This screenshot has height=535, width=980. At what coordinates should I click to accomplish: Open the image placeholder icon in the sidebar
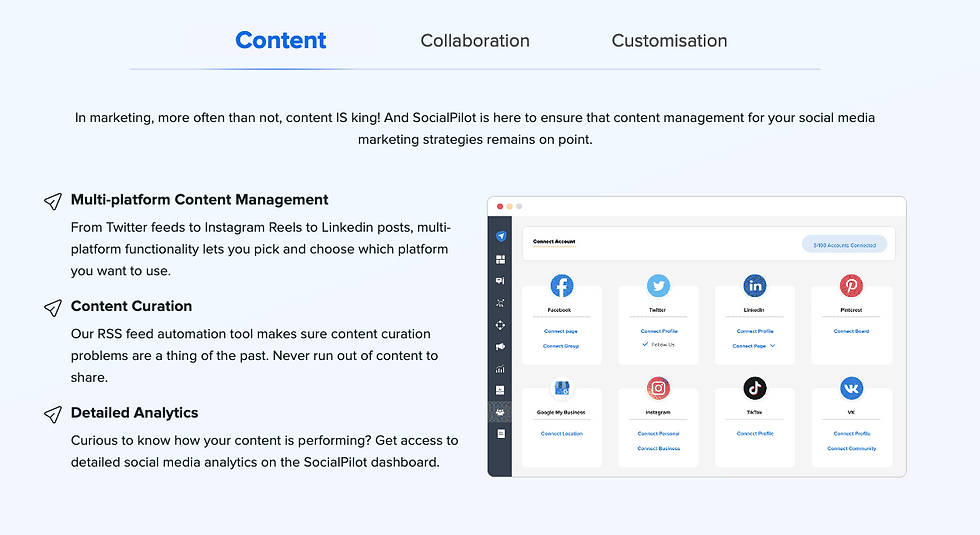[x=500, y=390]
